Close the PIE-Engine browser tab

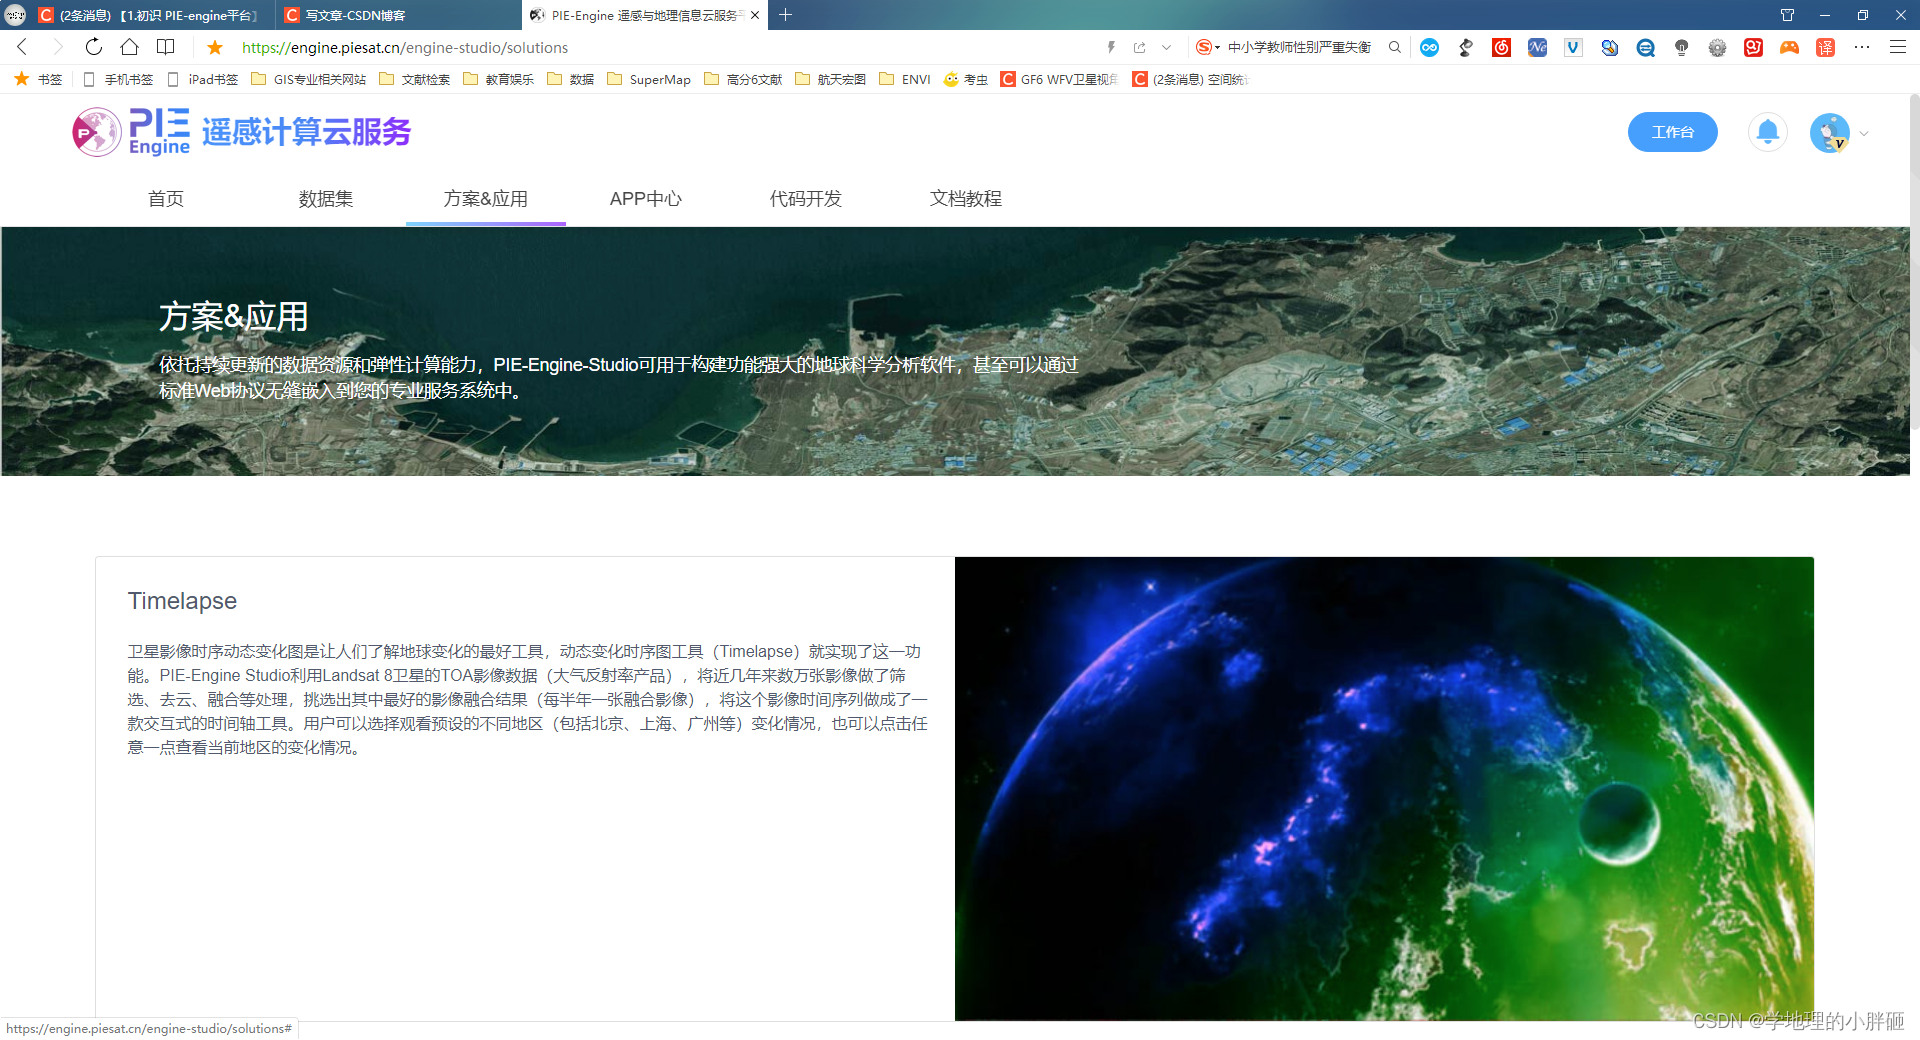click(755, 15)
